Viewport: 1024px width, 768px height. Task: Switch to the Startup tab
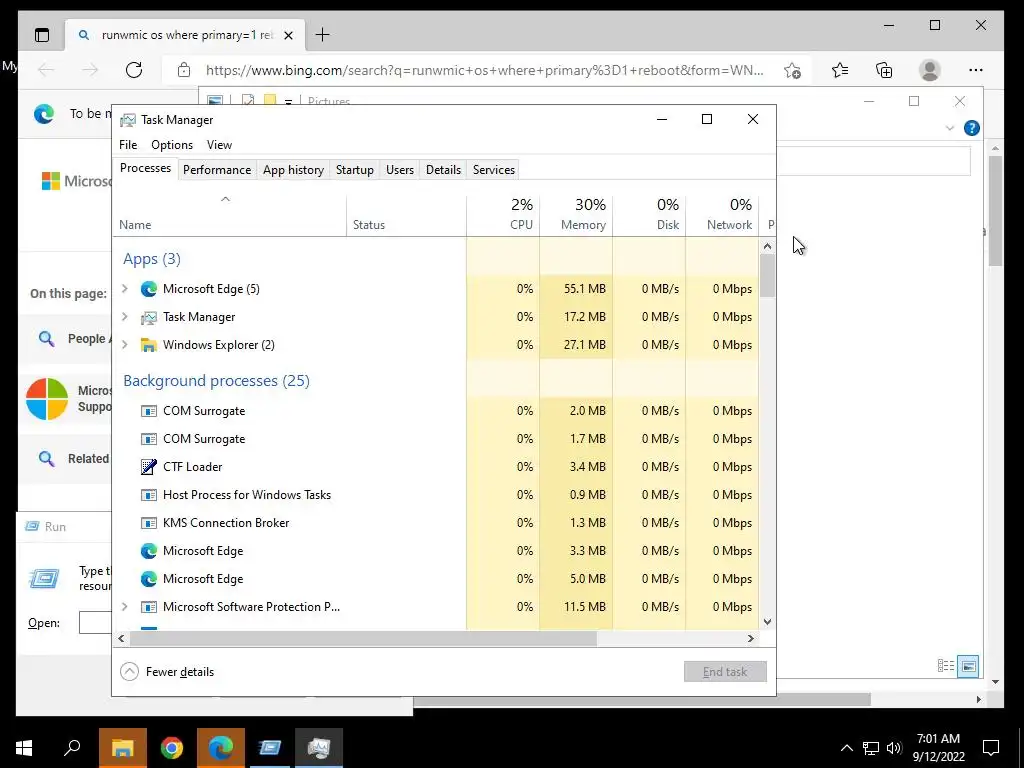pyautogui.click(x=355, y=170)
